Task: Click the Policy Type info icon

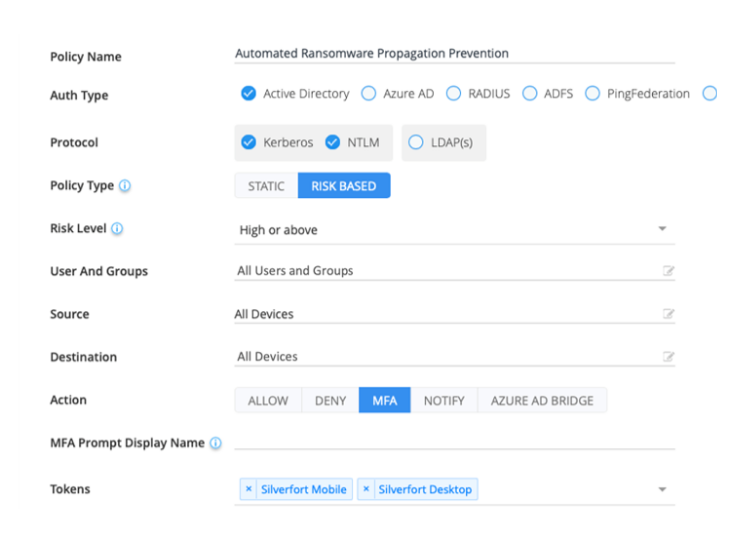Action: click(x=125, y=186)
